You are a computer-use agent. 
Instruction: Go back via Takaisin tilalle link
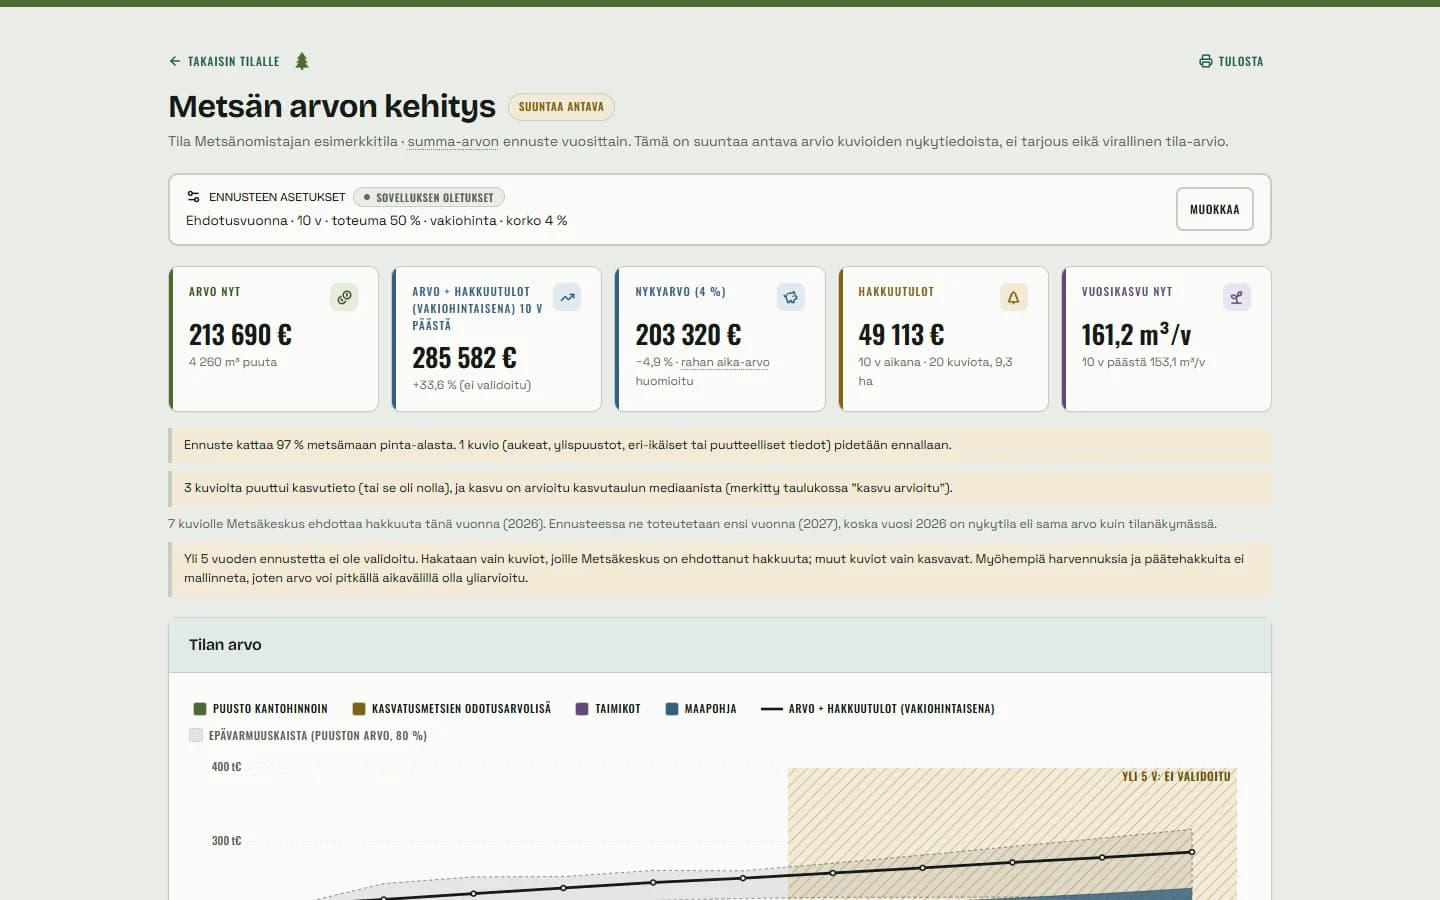(x=224, y=61)
